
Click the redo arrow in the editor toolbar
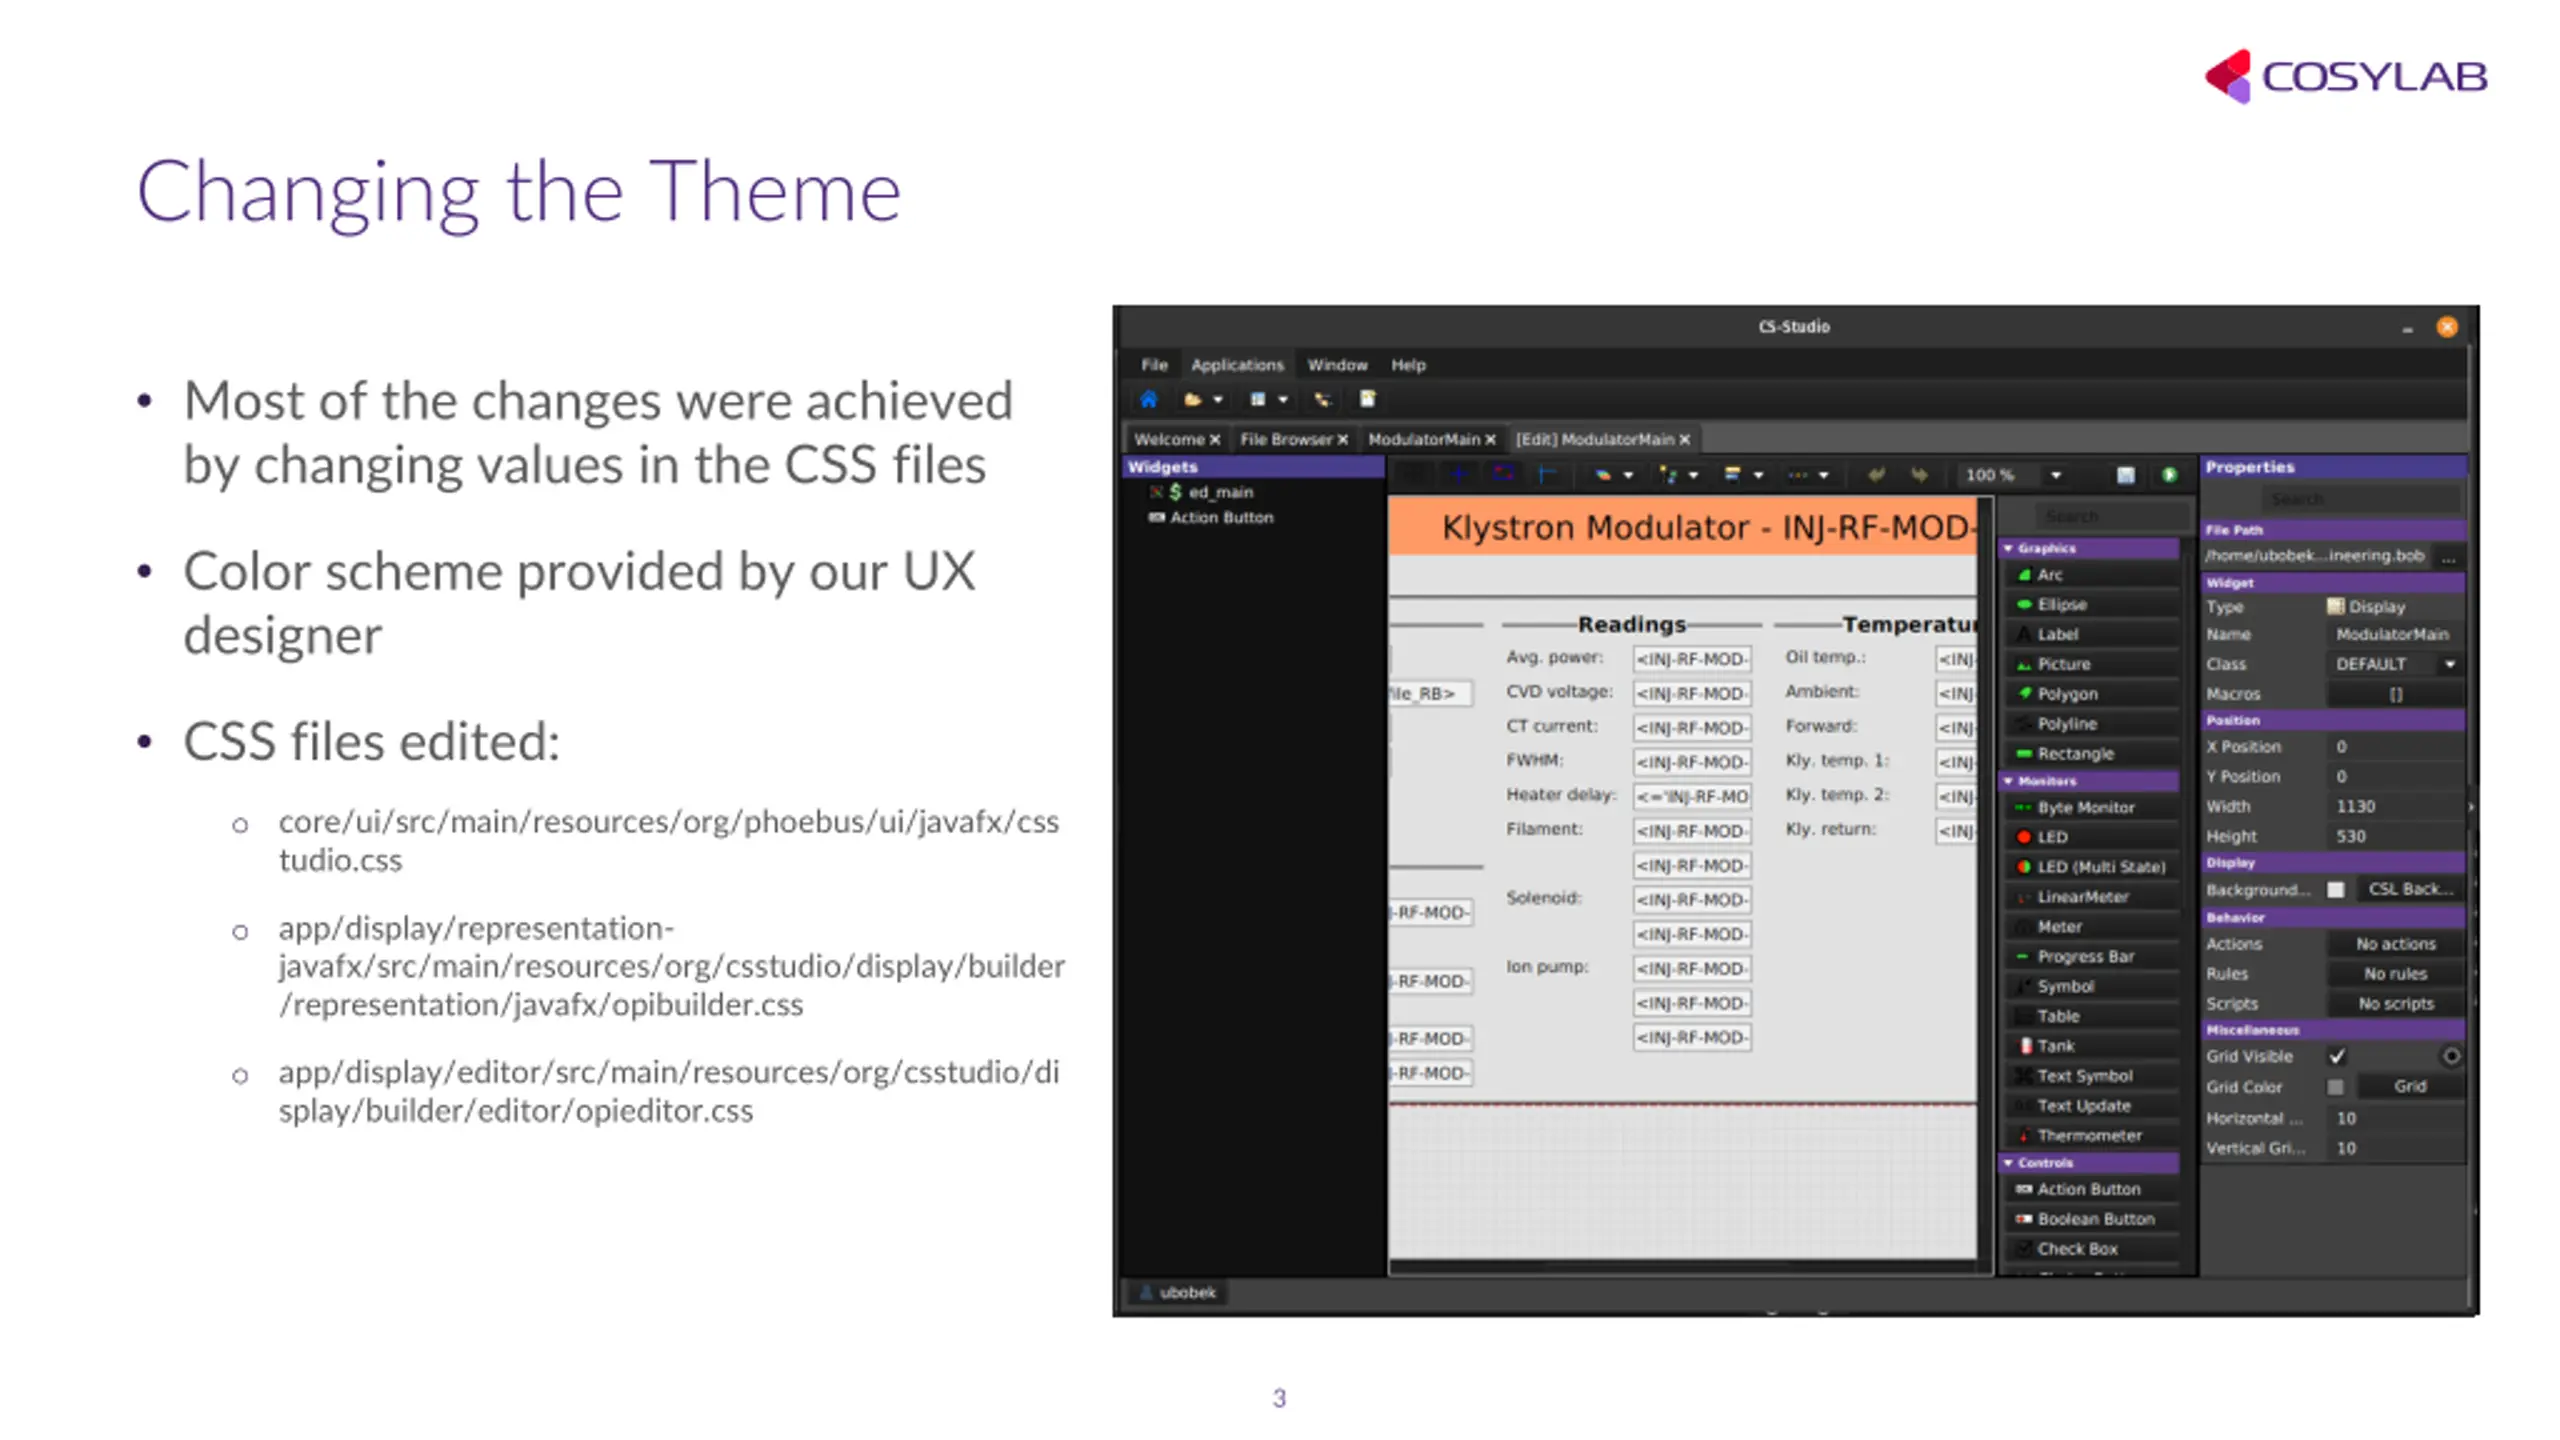click(1919, 475)
